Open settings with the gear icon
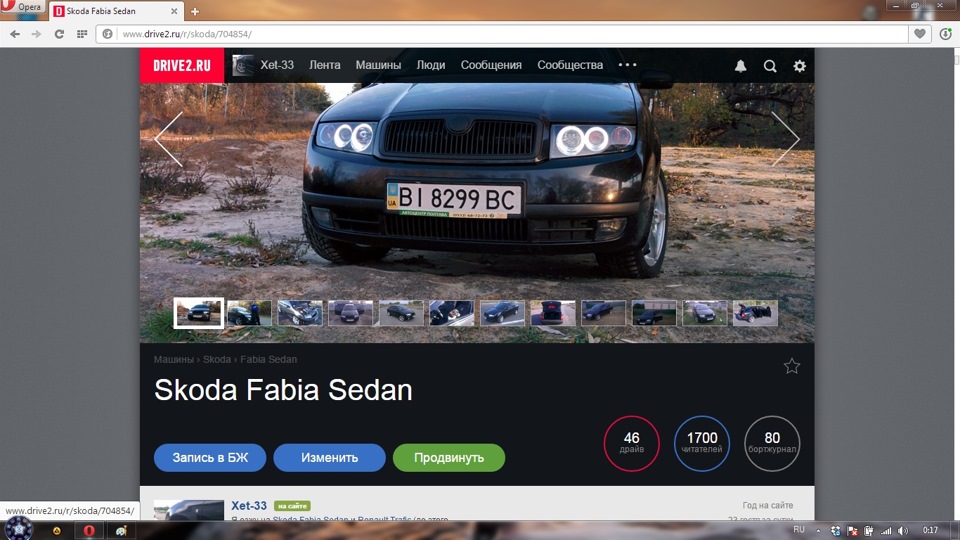 click(x=800, y=66)
